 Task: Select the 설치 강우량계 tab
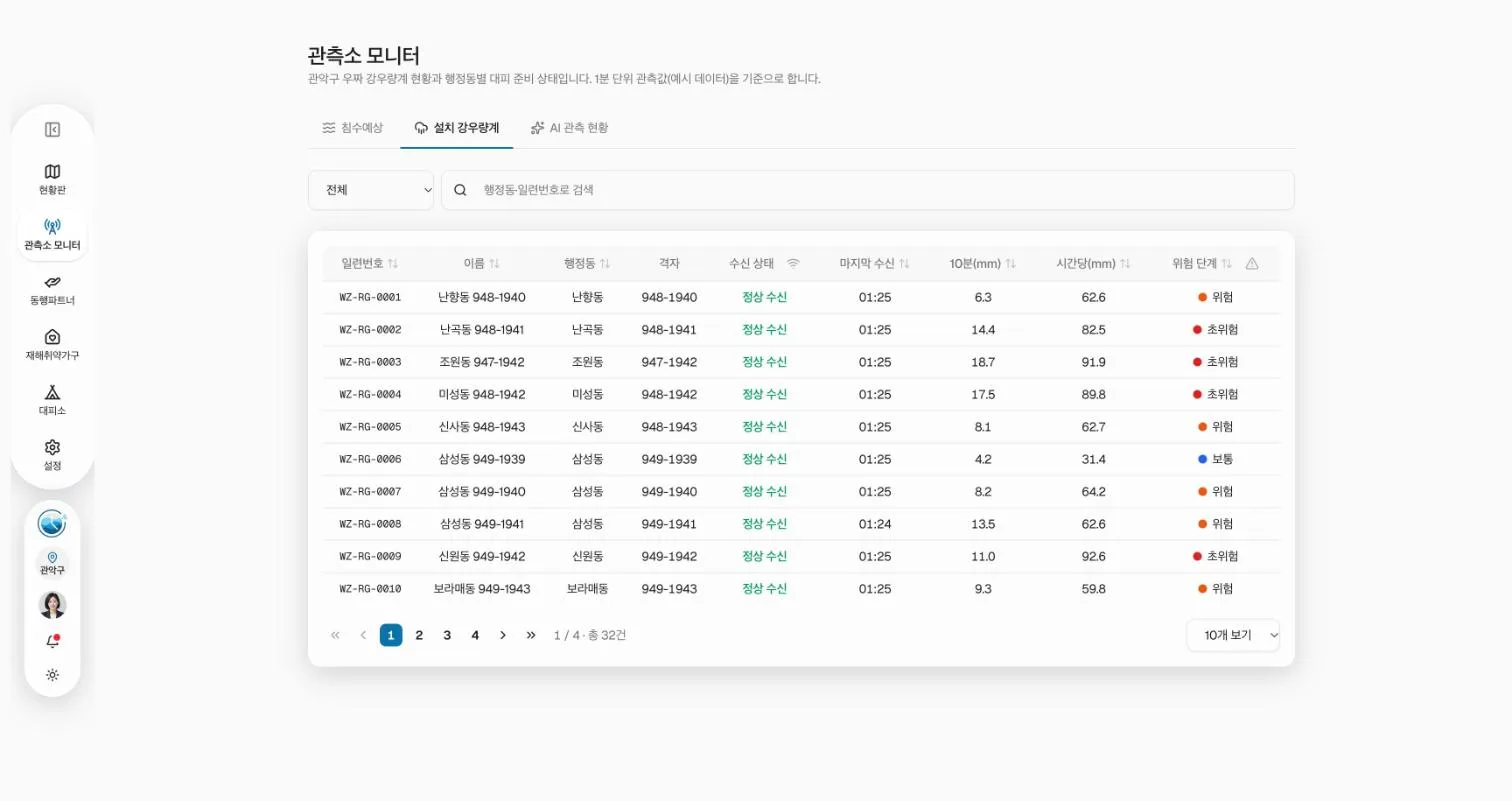(x=457, y=128)
